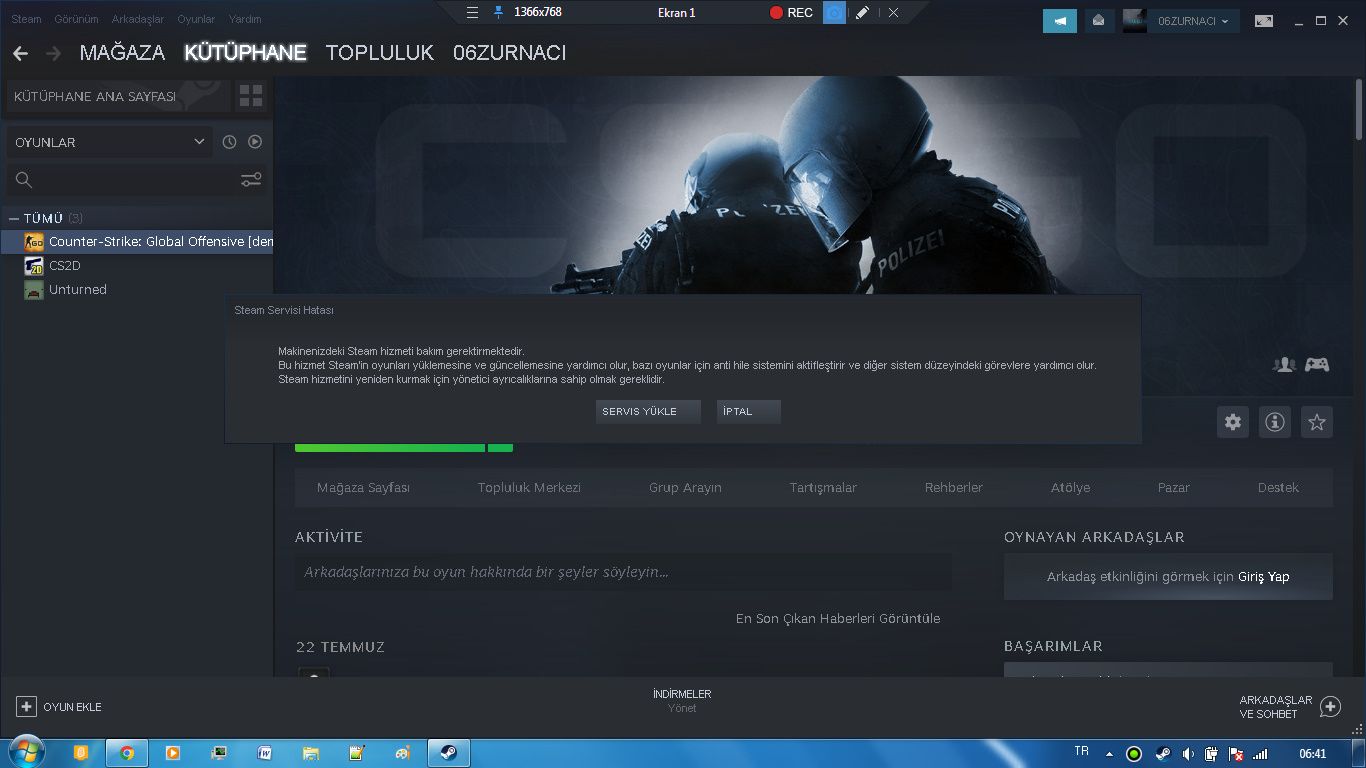Collapse the TÜMÜ games category
Screen dimensions: 1366x768
(14, 218)
